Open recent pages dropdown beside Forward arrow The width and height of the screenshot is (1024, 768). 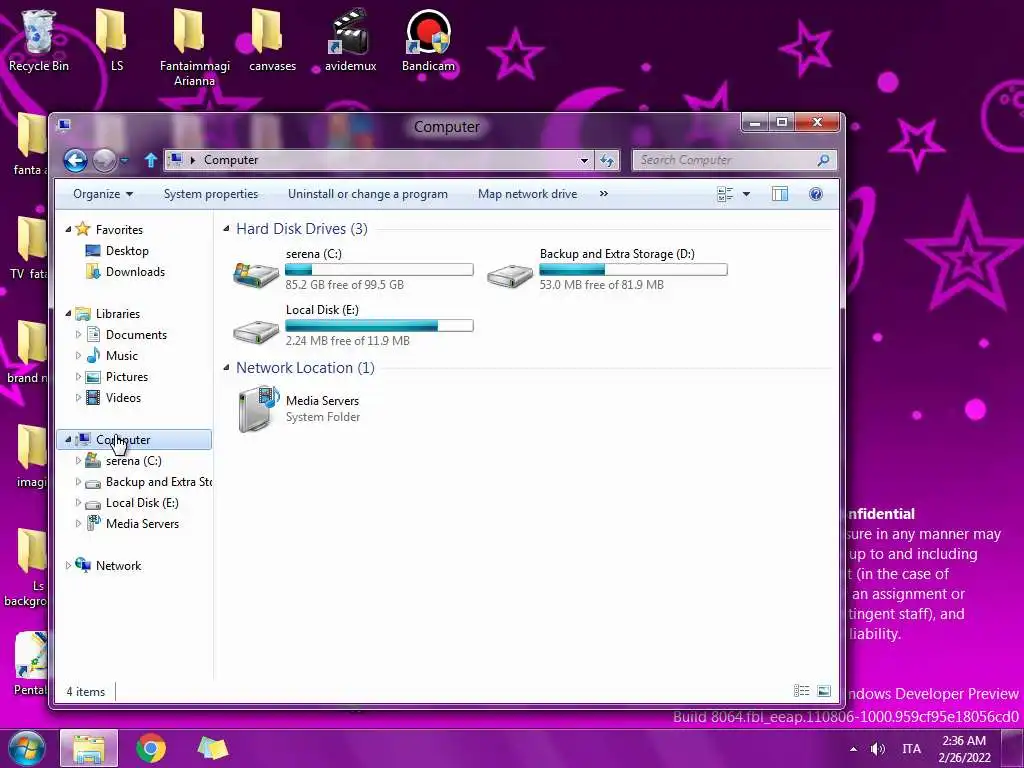tap(124, 161)
